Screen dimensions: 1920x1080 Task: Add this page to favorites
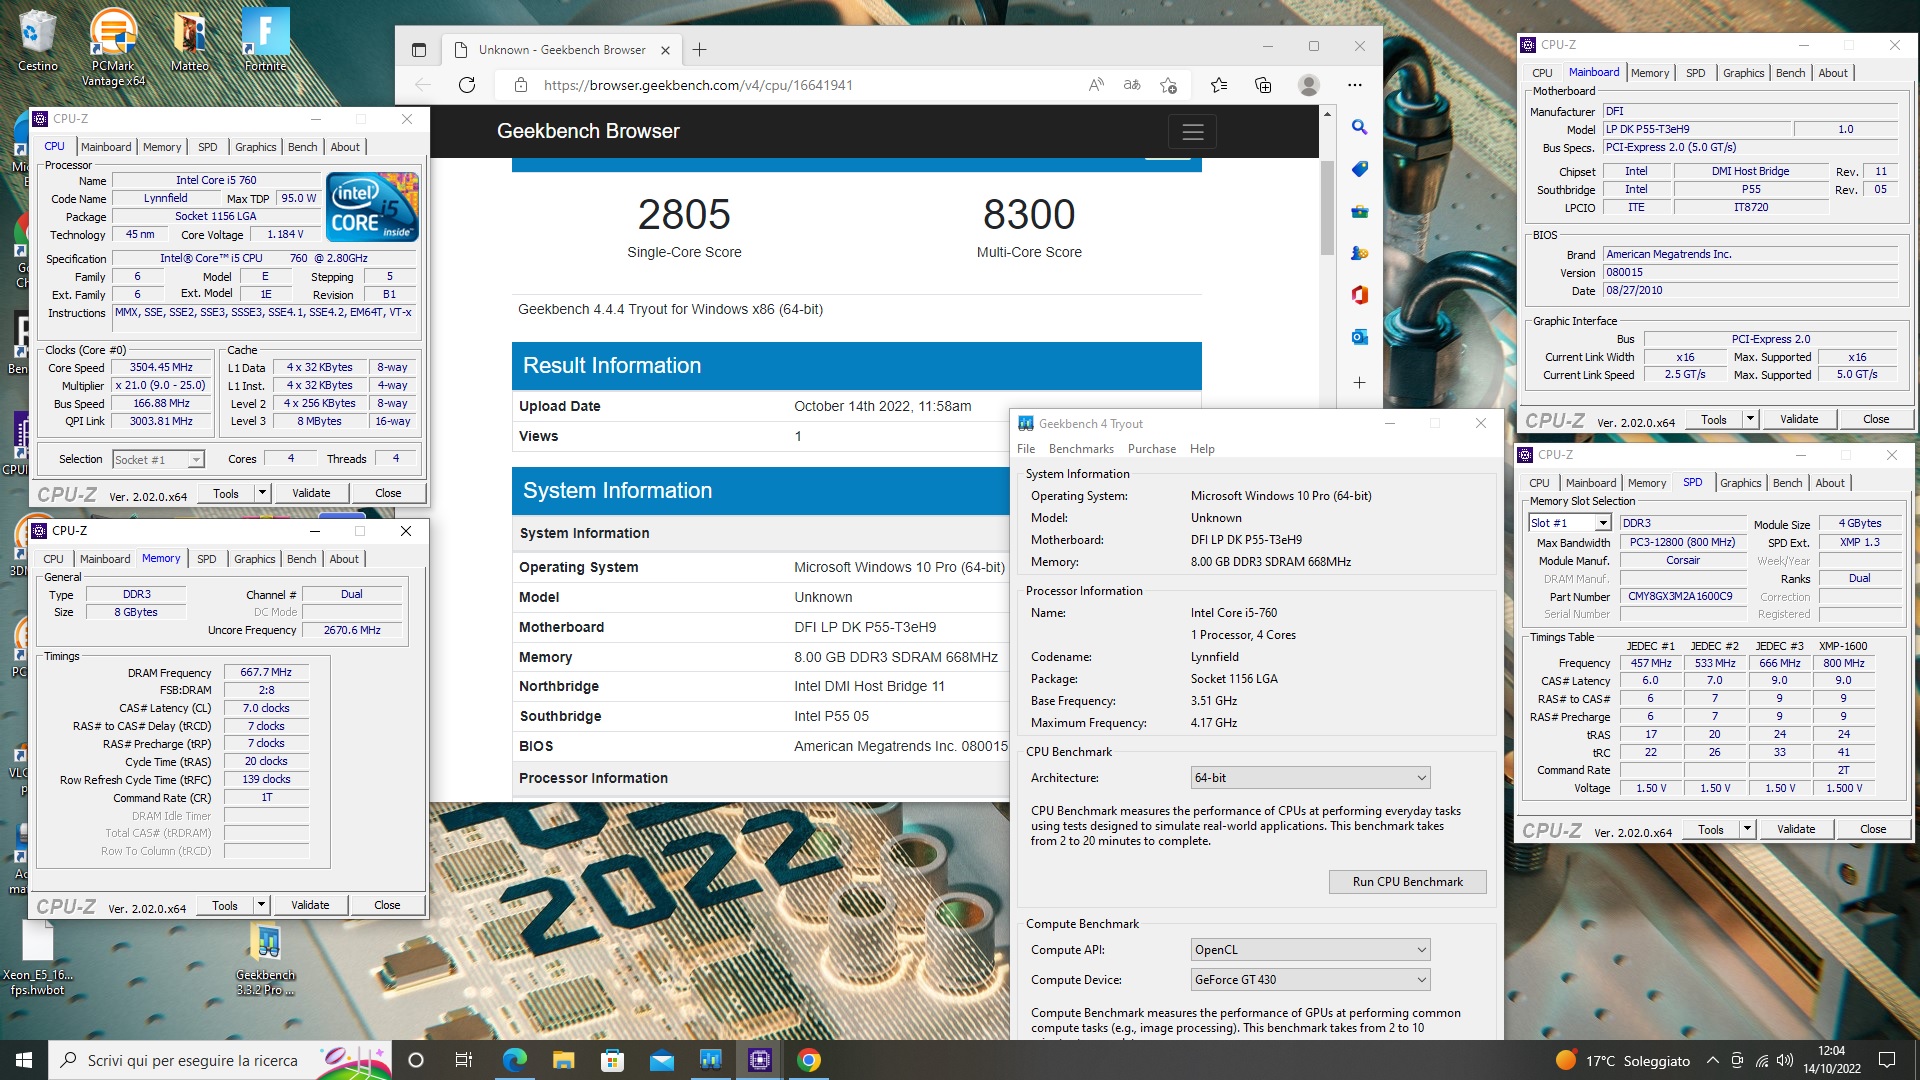pos(1168,85)
